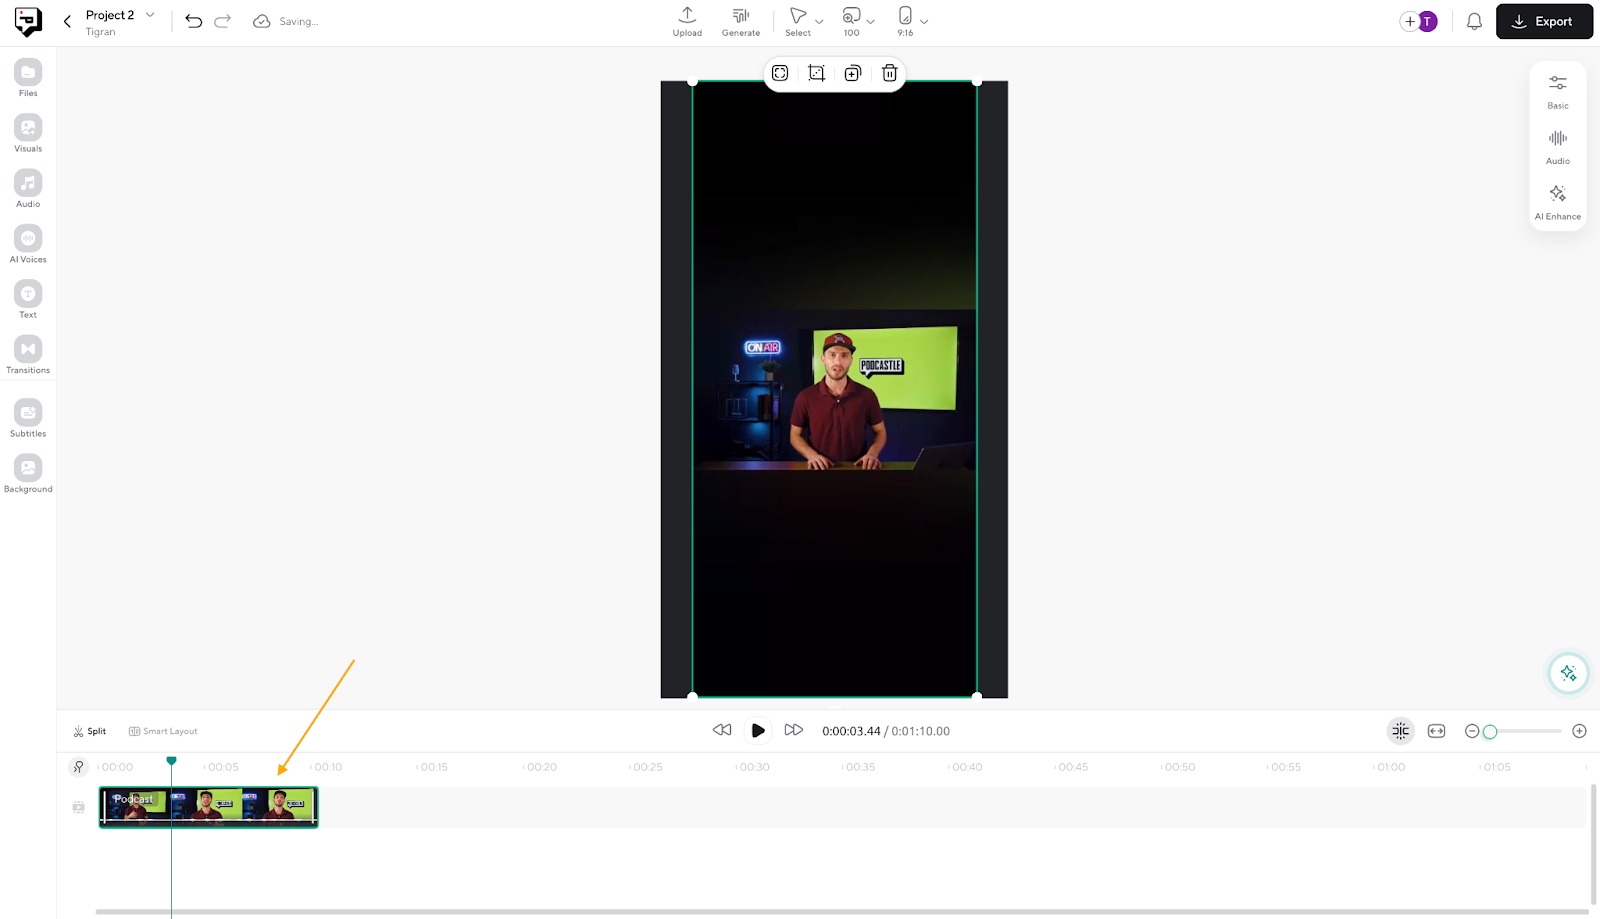The image size is (1600, 919).
Task: Click the Podcastle logo icon
Action: 28,21
